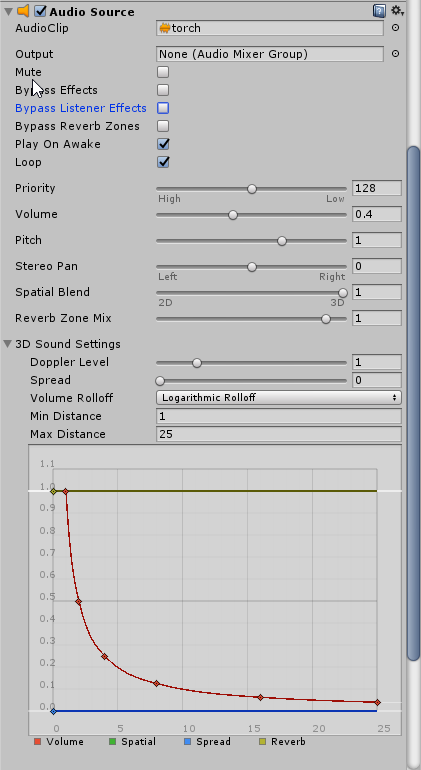Disable Play On Awake
Screen dimensions: 421x770
(163, 144)
